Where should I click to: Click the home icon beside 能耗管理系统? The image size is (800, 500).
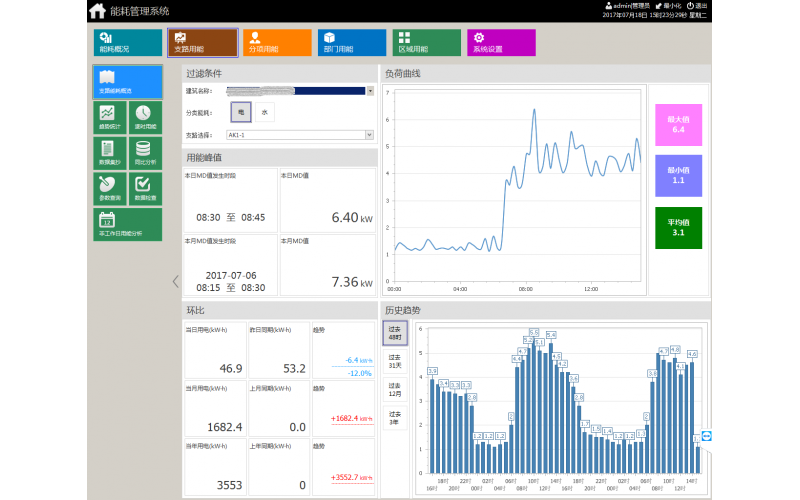click(97, 11)
